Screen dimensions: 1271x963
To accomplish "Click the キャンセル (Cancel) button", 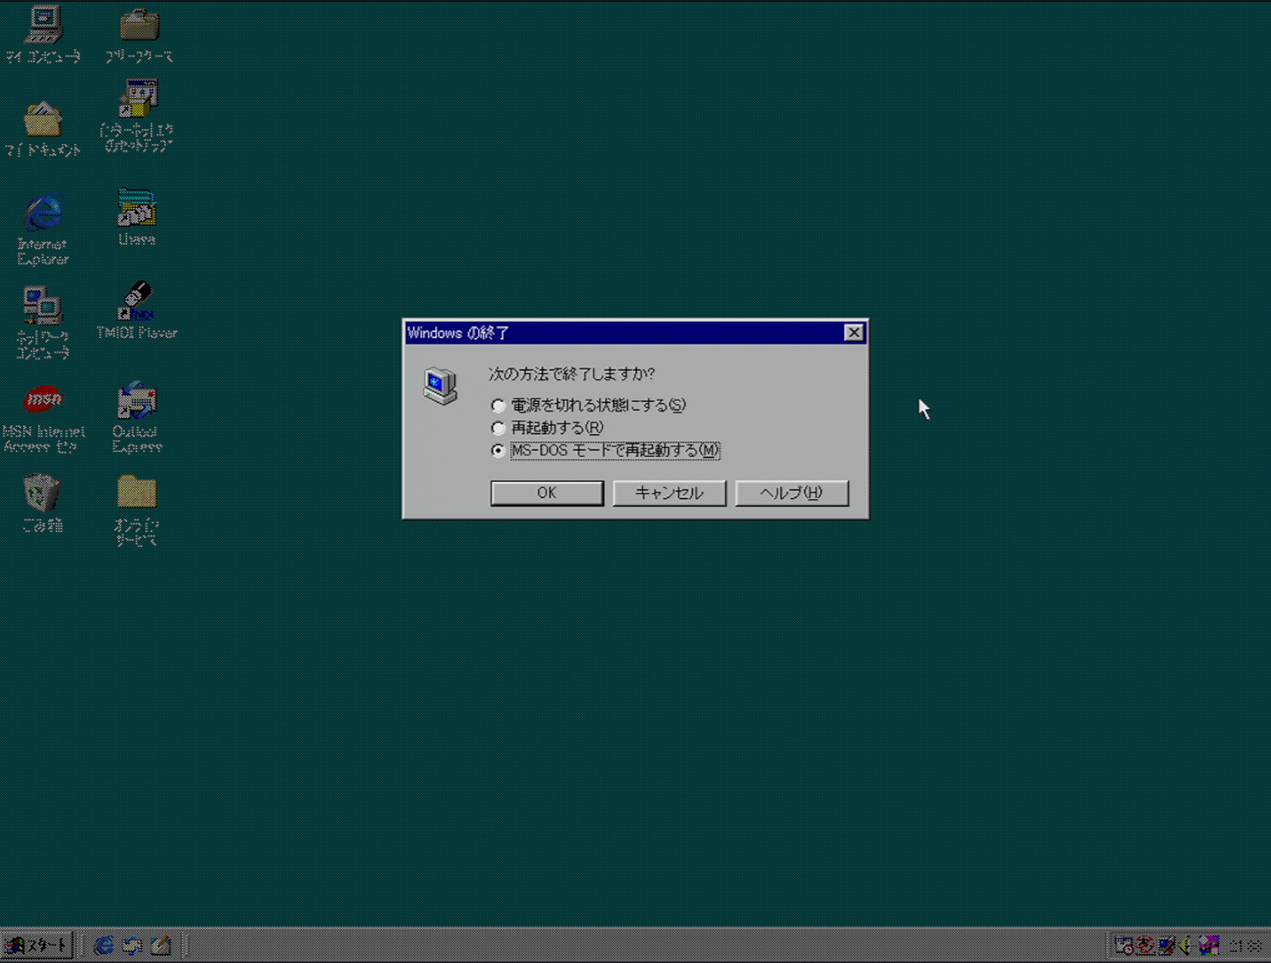I will click(669, 493).
